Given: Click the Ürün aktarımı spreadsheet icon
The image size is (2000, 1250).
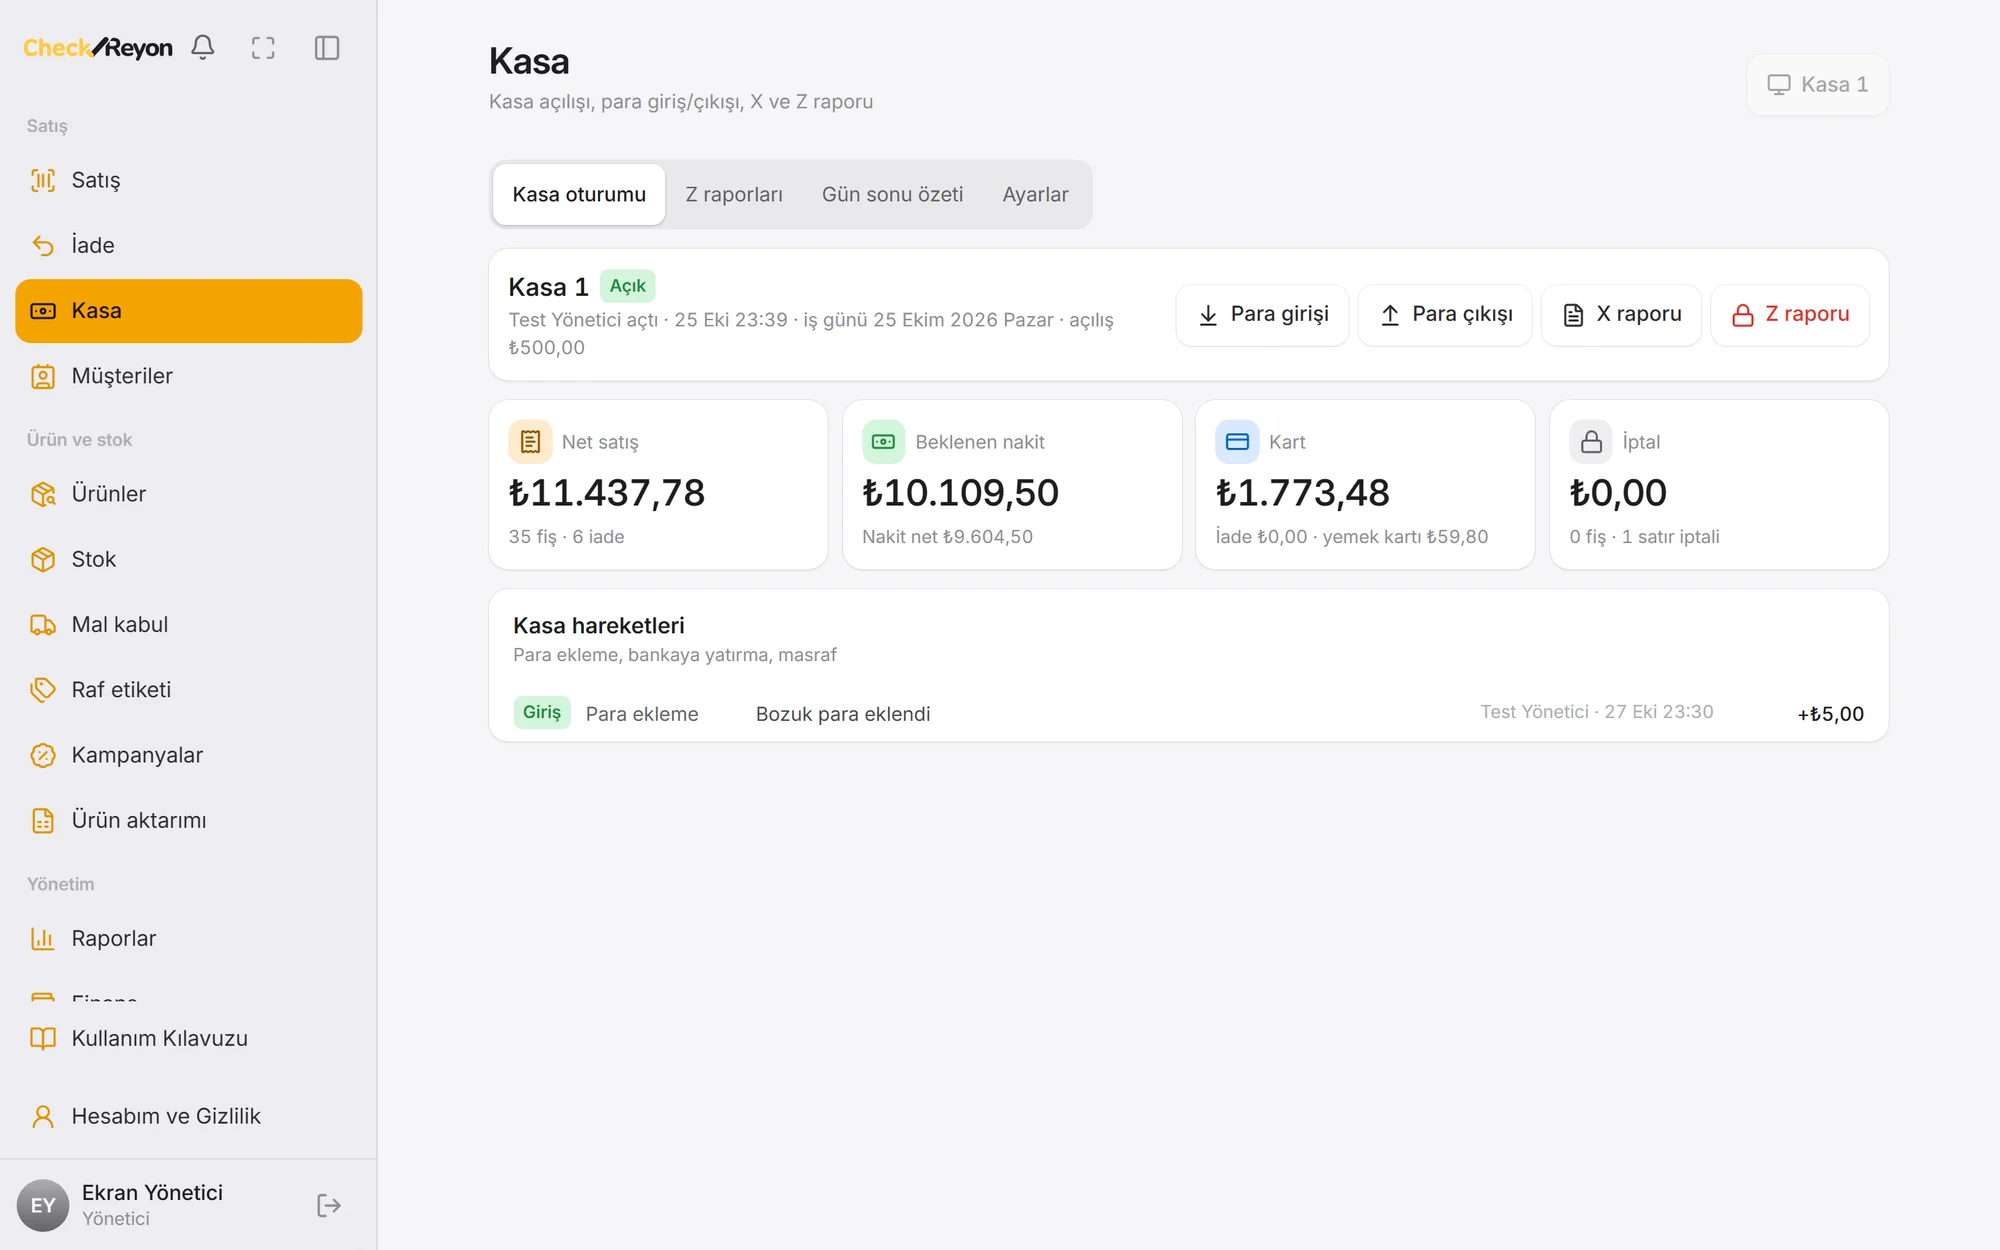Looking at the screenshot, I should click(x=43, y=820).
